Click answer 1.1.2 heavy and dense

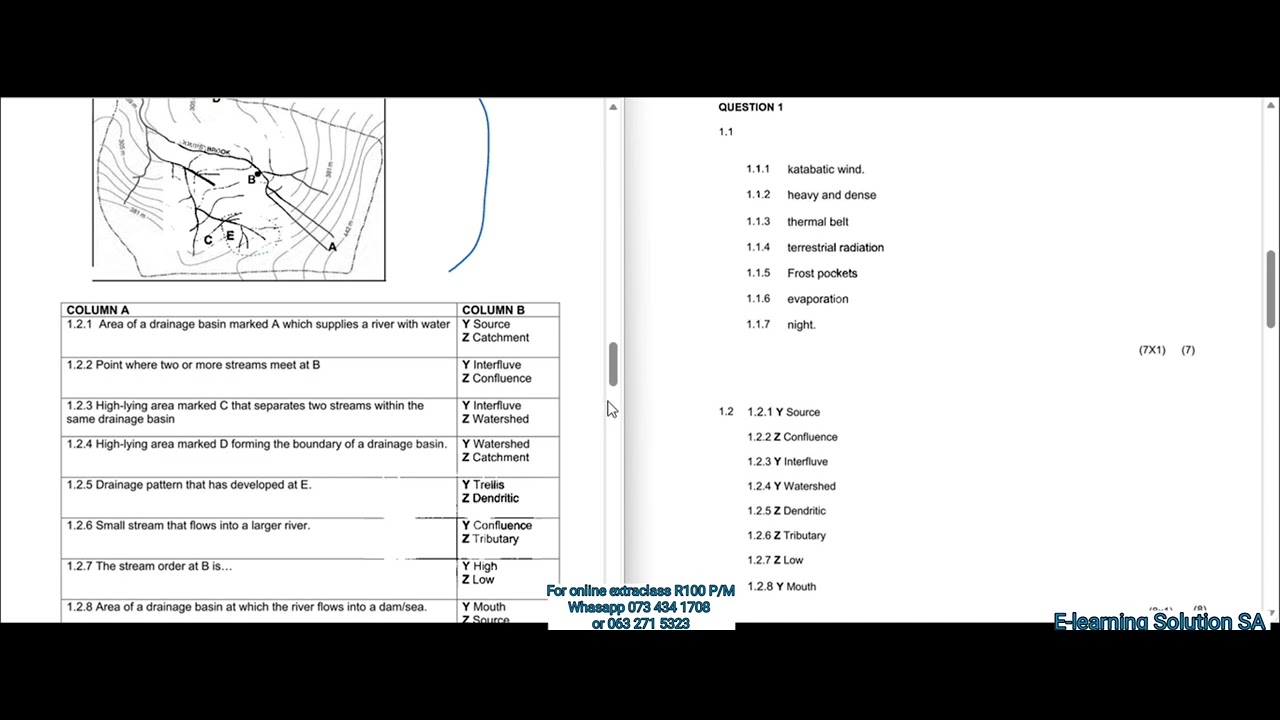click(x=811, y=195)
